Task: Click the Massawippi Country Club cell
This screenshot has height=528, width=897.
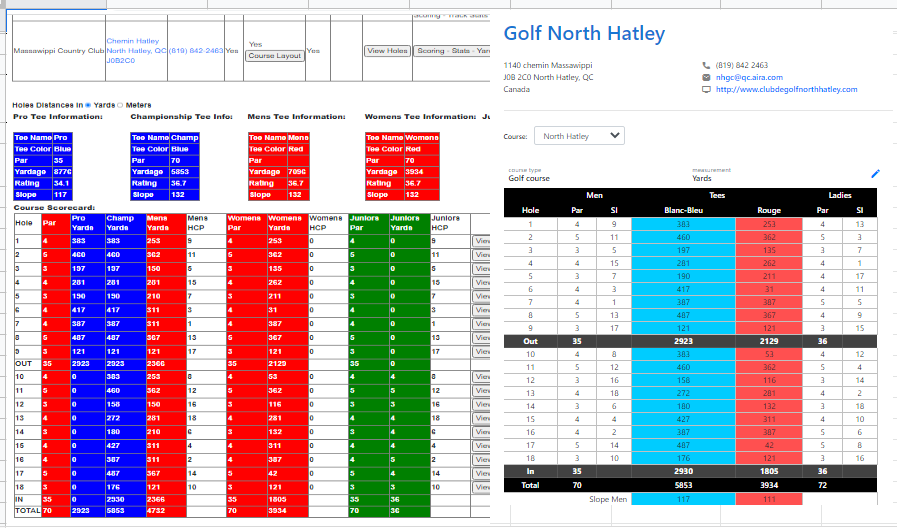Action: (x=58, y=51)
